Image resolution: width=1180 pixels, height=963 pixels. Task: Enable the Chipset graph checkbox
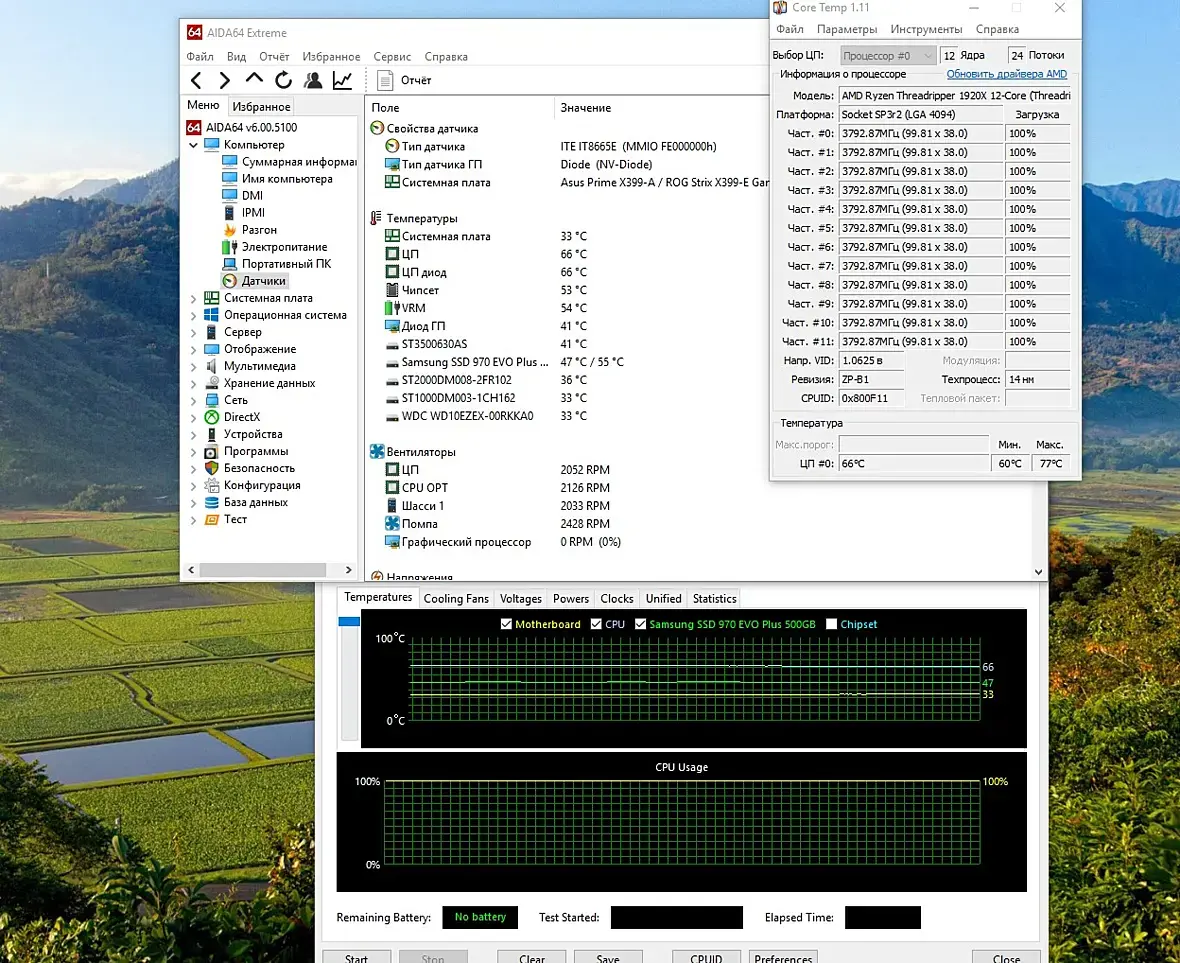pyautogui.click(x=831, y=624)
